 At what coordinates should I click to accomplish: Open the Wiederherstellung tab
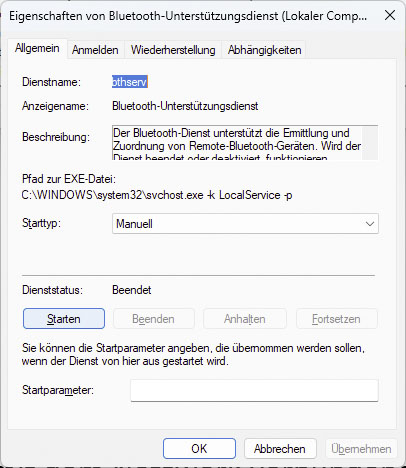[x=173, y=50]
